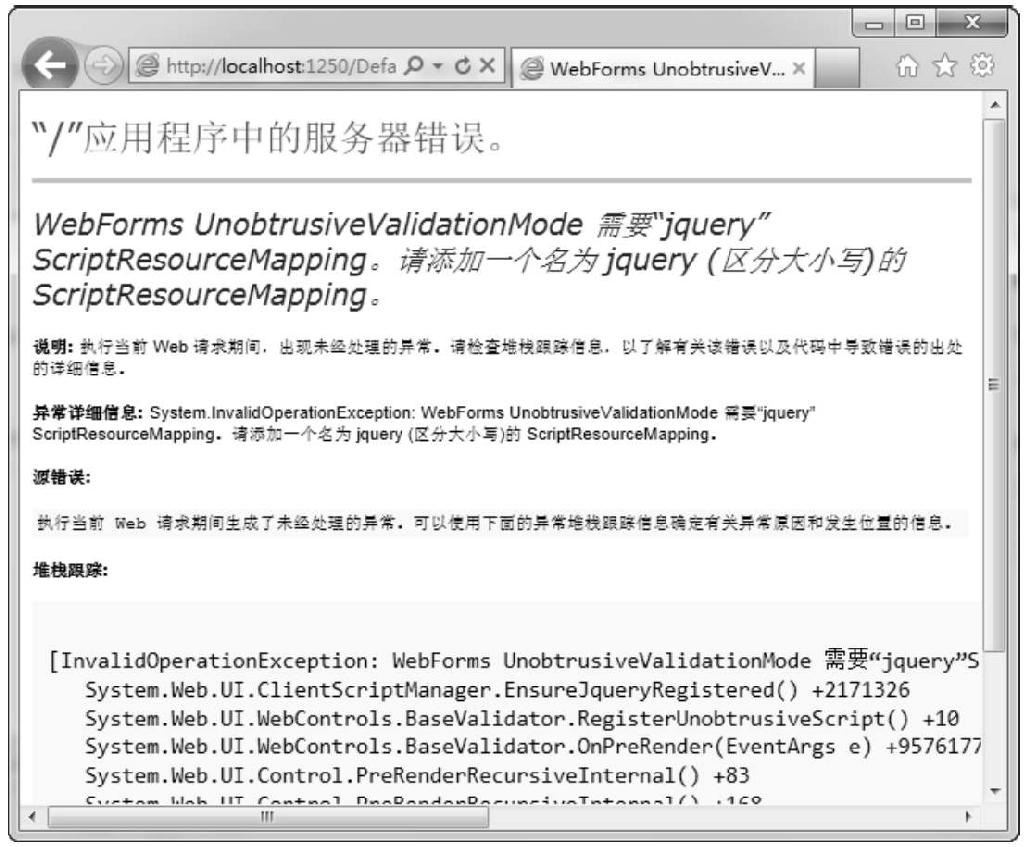Minimize the browser window

coord(874,24)
